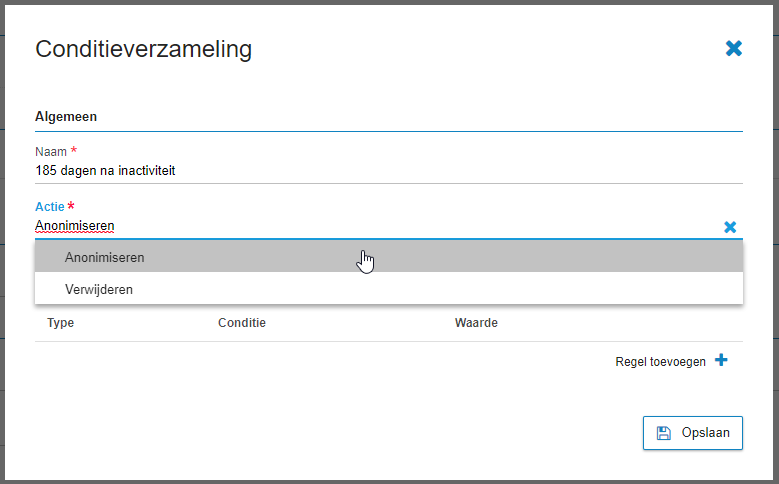Screen dimensions: 779x484
Task: Select the Anonimiseren option in the list
Action: pos(389,257)
